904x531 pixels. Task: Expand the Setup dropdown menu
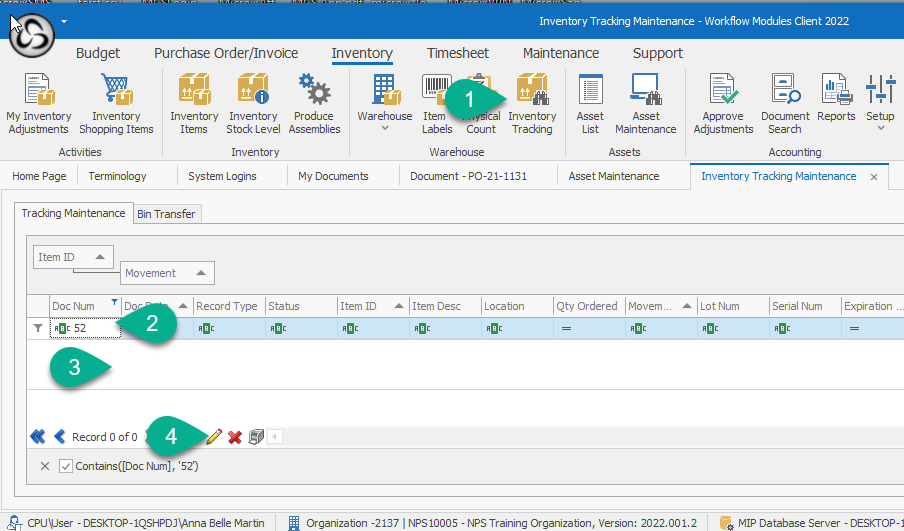pos(880,128)
